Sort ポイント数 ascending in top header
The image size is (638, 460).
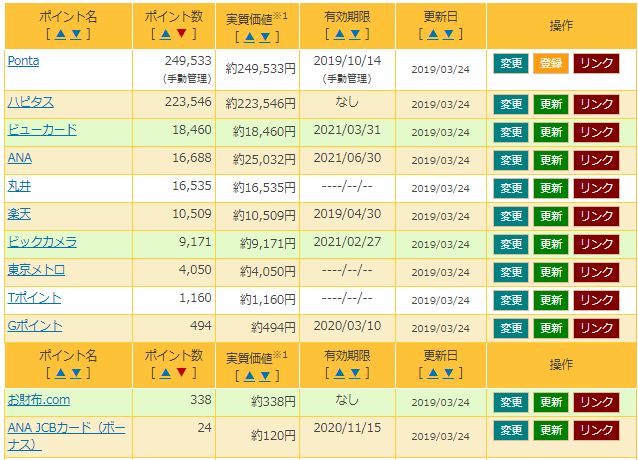tap(165, 34)
